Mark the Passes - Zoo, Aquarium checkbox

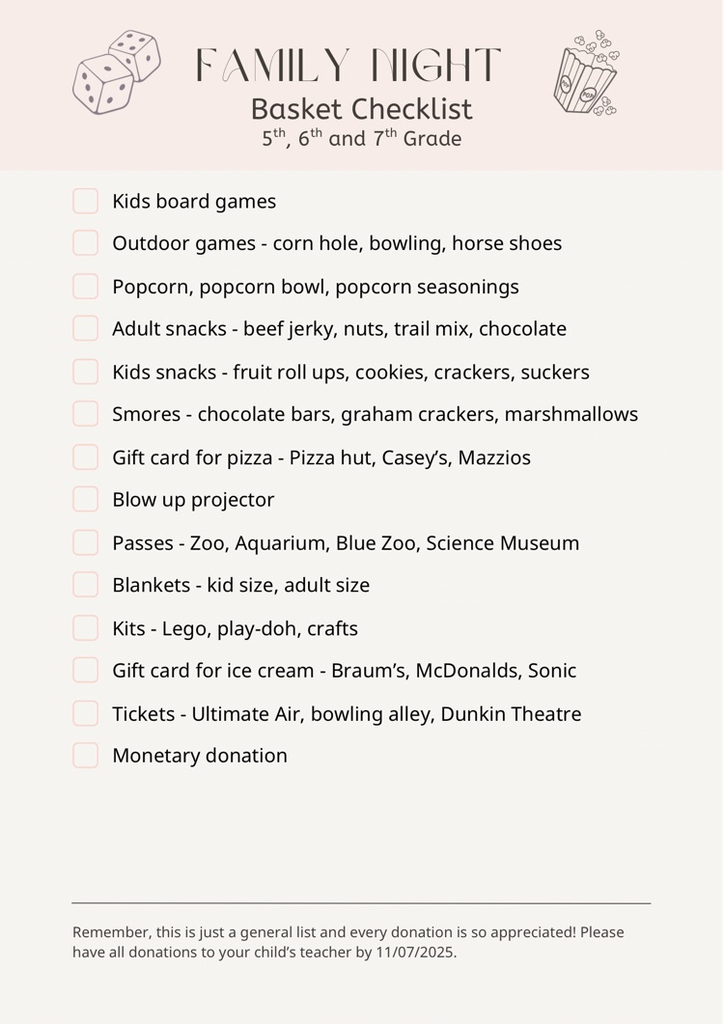pyautogui.click(x=85, y=543)
